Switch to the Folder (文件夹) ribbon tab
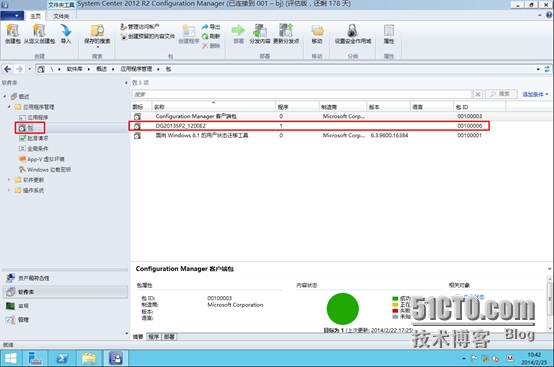 pyautogui.click(x=61, y=16)
